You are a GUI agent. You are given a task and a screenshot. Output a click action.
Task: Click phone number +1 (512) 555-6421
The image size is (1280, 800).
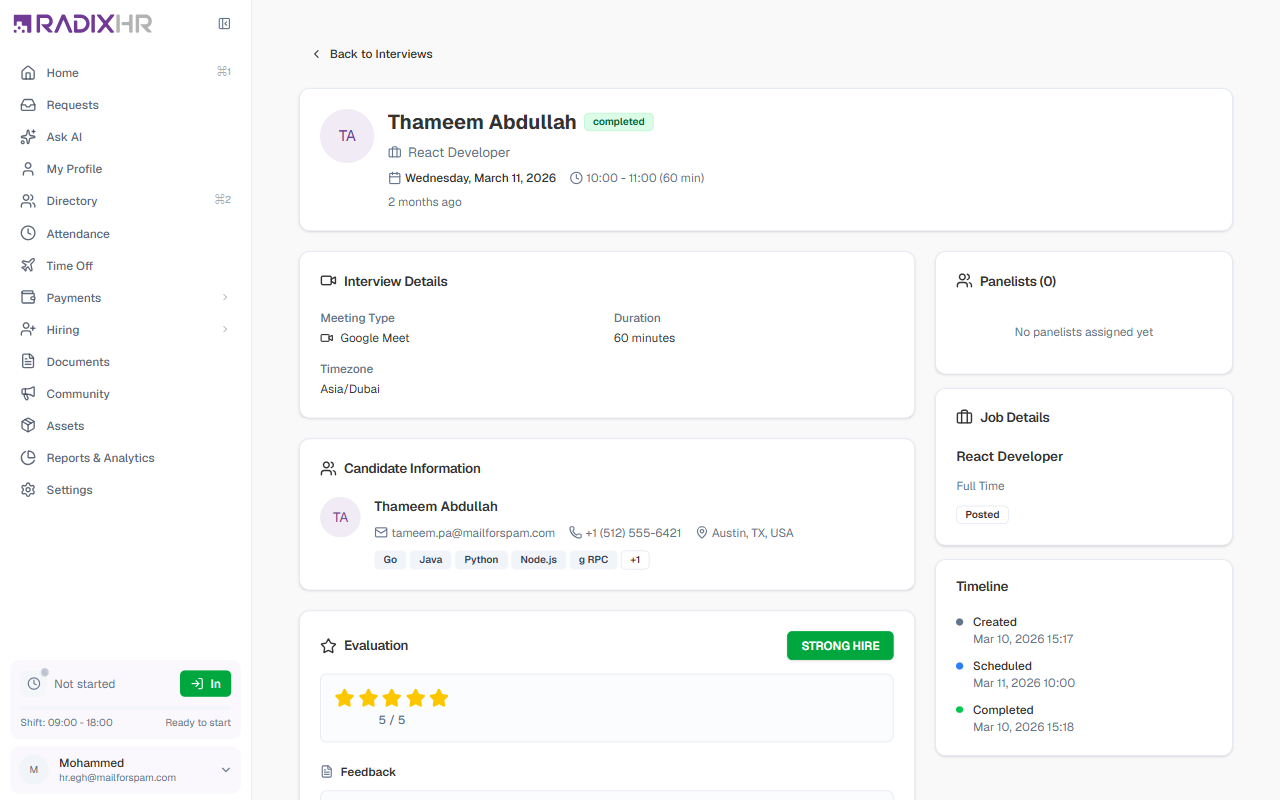pyautogui.click(x=633, y=533)
